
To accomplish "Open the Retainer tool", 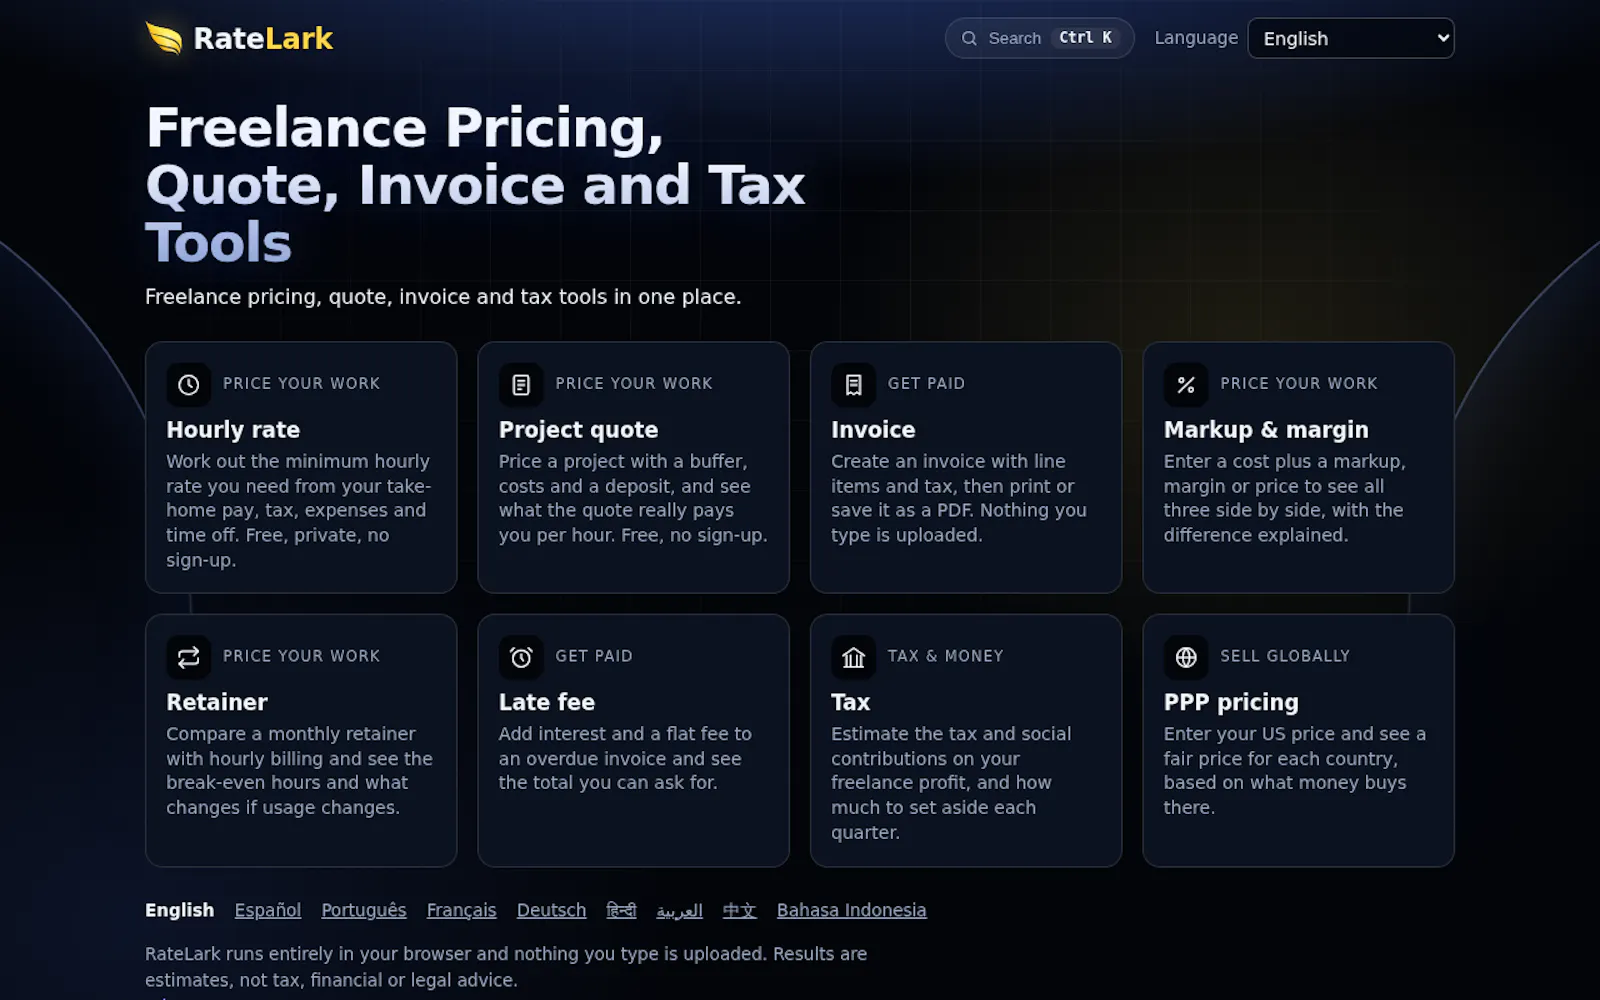I will [x=301, y=740].
